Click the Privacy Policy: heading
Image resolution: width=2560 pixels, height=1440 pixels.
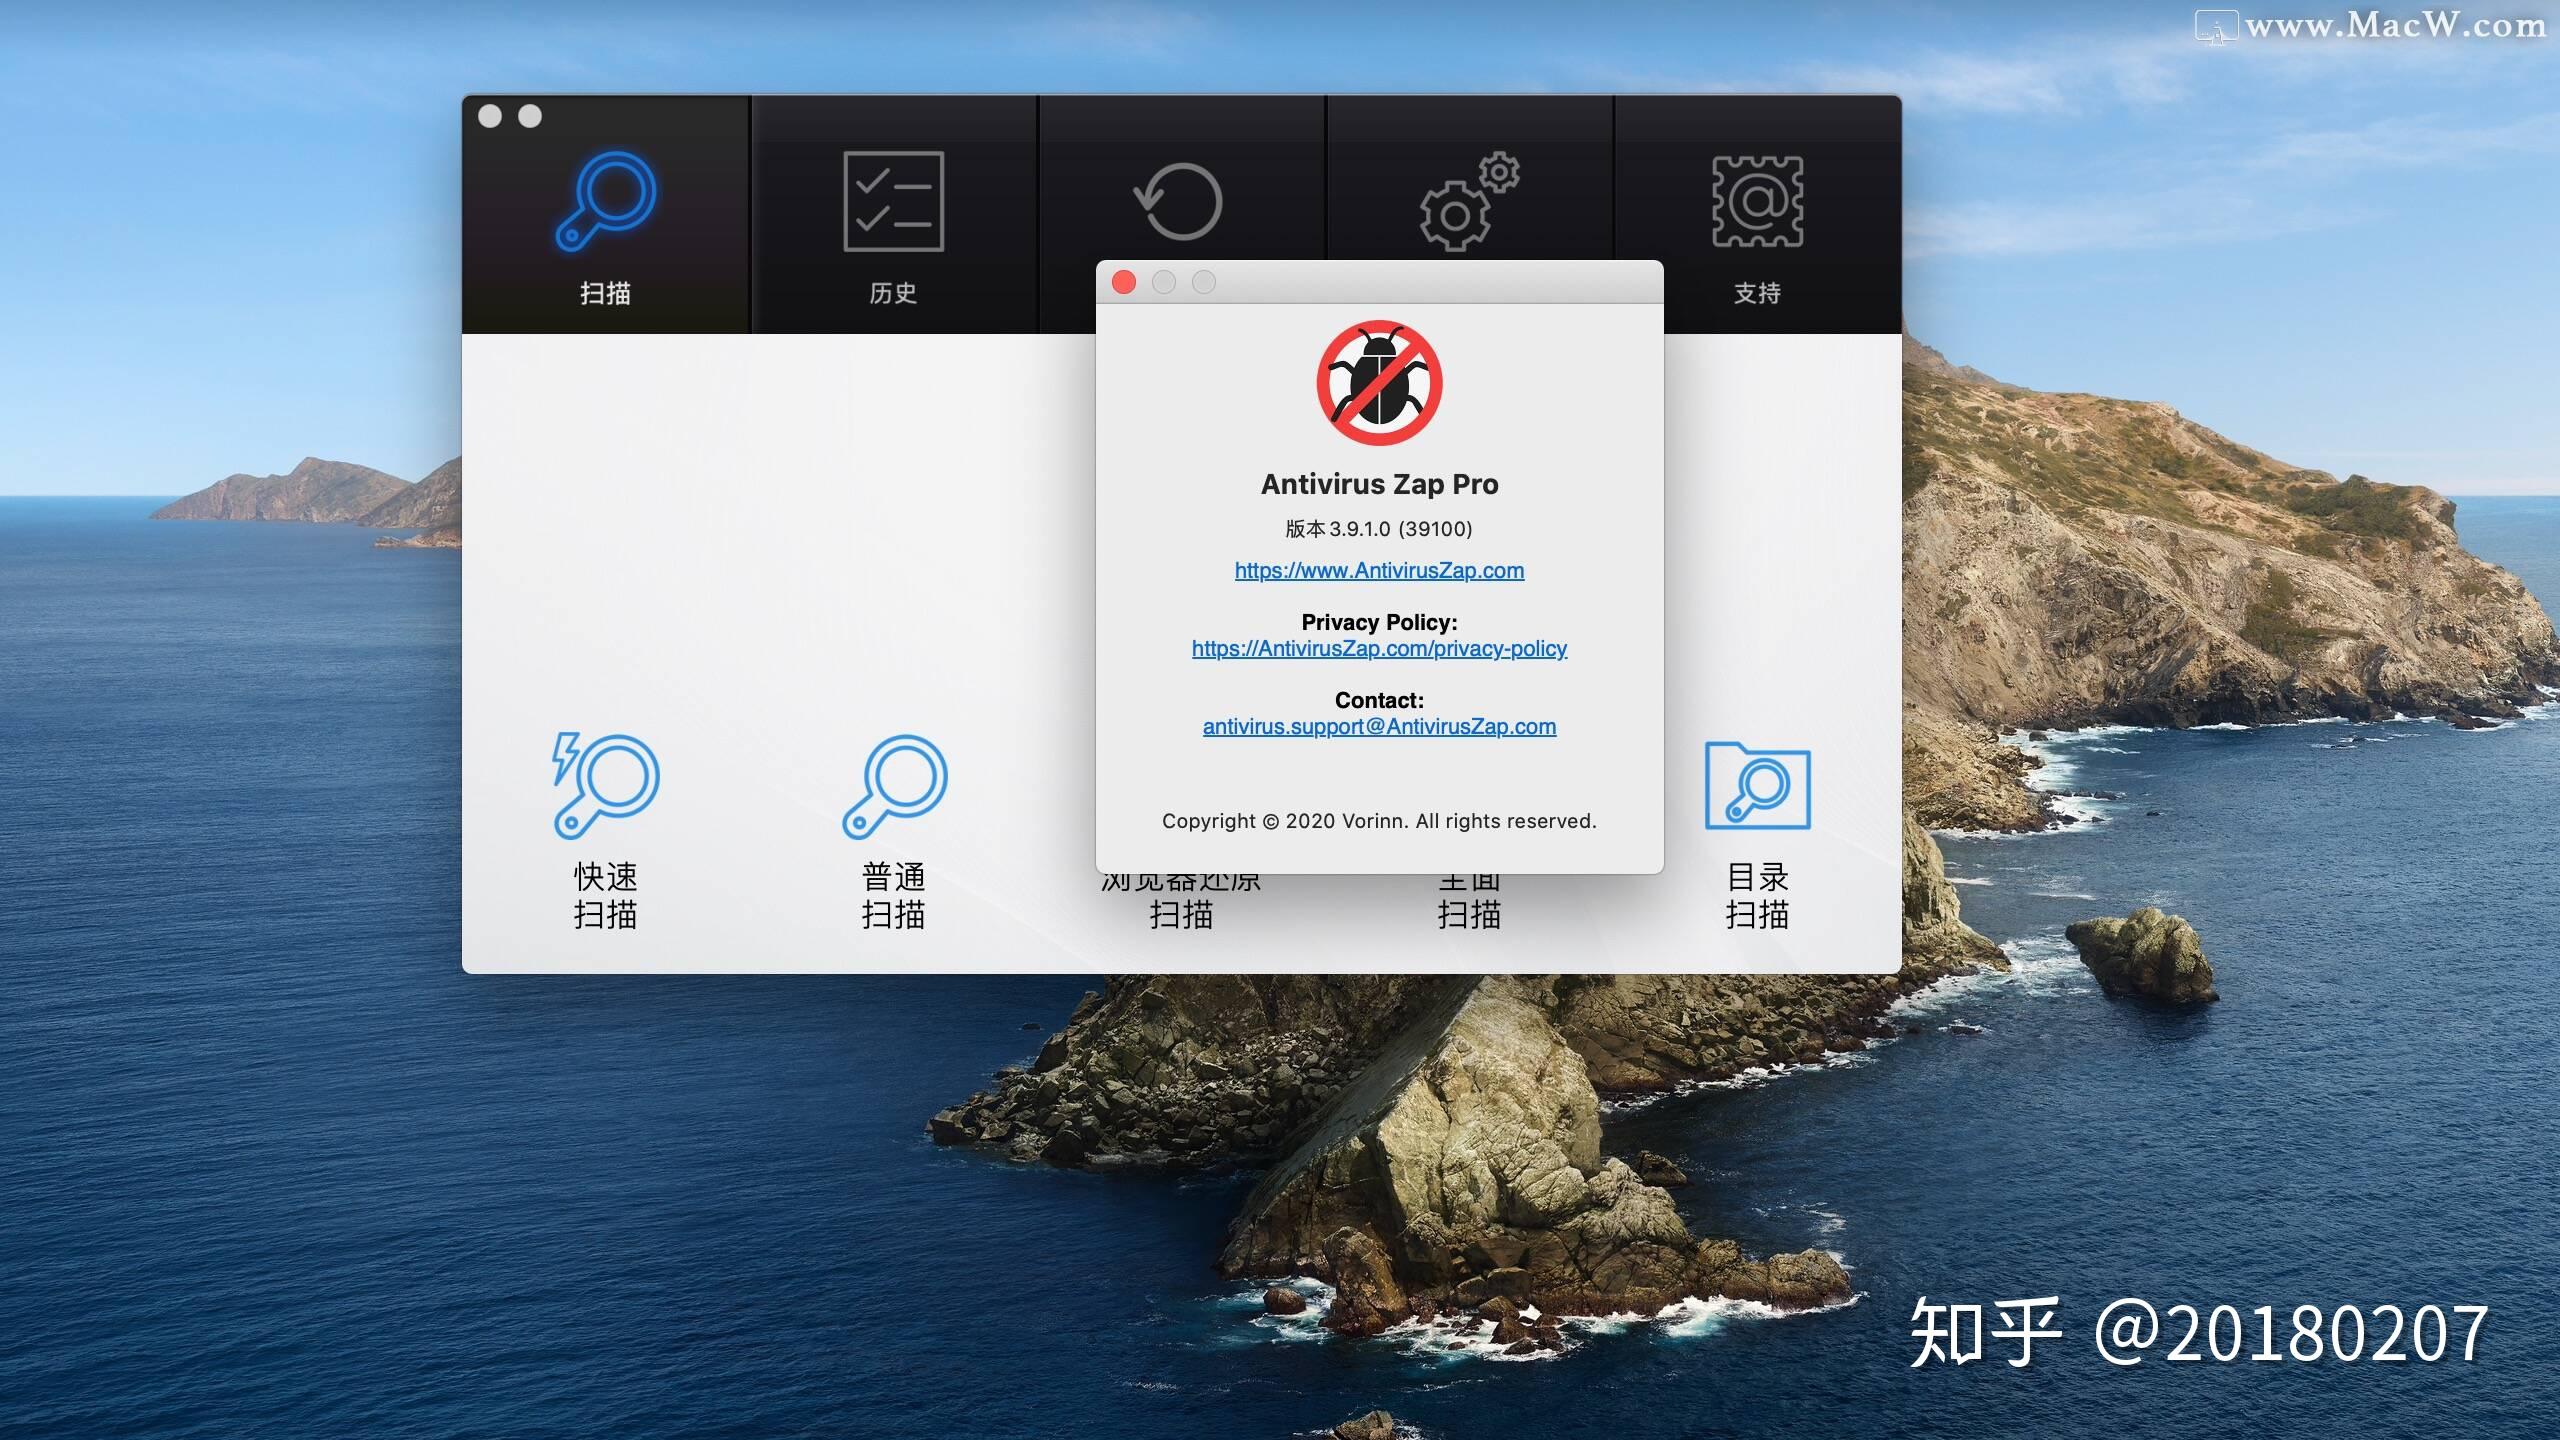[1379, 622]
